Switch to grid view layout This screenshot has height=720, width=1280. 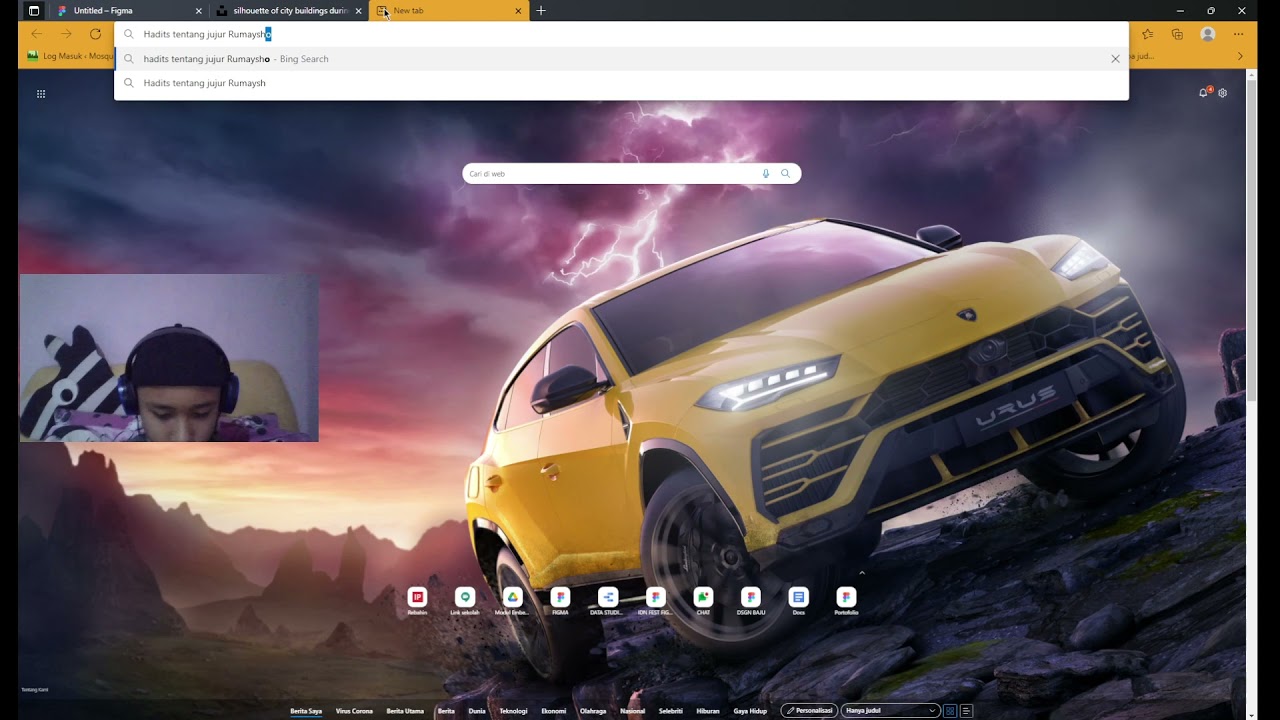950,711
